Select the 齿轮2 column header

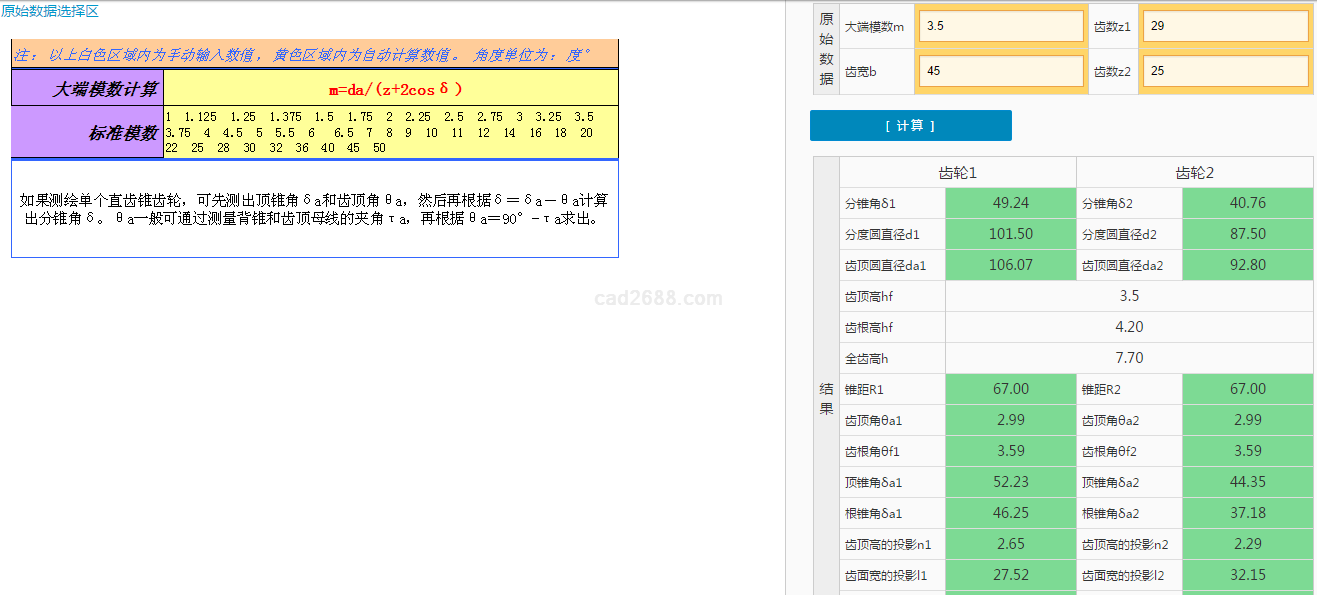click(x=1194, y=173)
